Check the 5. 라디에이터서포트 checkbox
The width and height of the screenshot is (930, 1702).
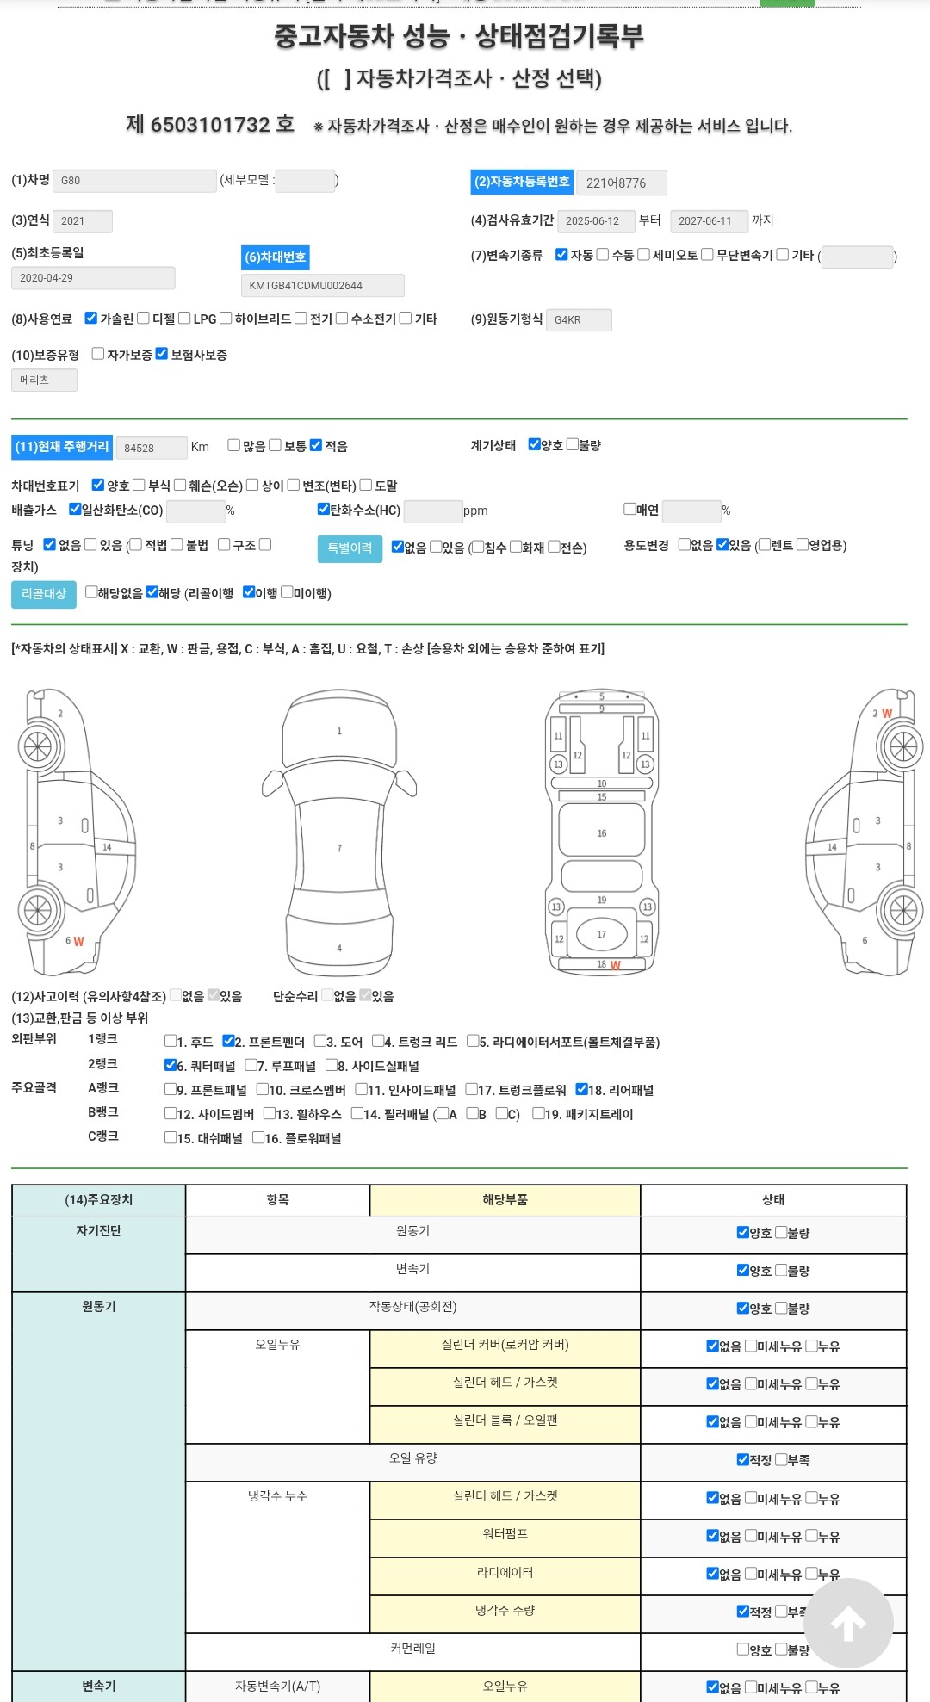pos(473,1042)
